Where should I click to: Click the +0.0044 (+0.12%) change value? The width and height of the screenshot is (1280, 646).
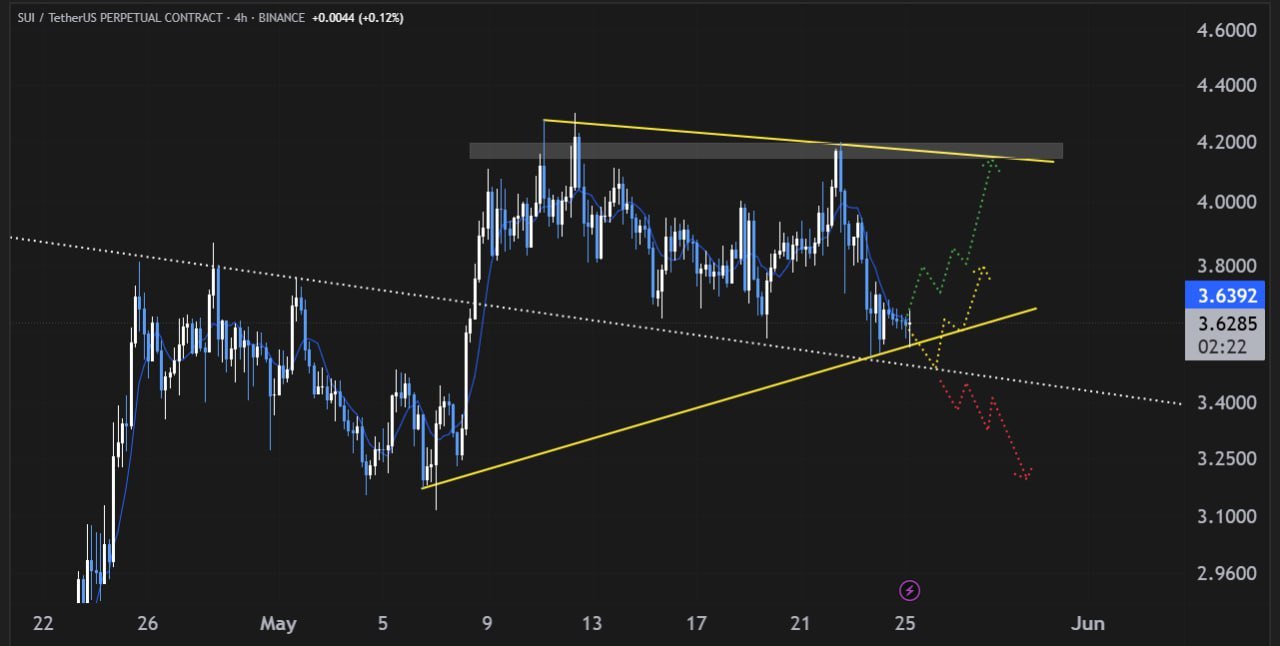coord(358,18)
